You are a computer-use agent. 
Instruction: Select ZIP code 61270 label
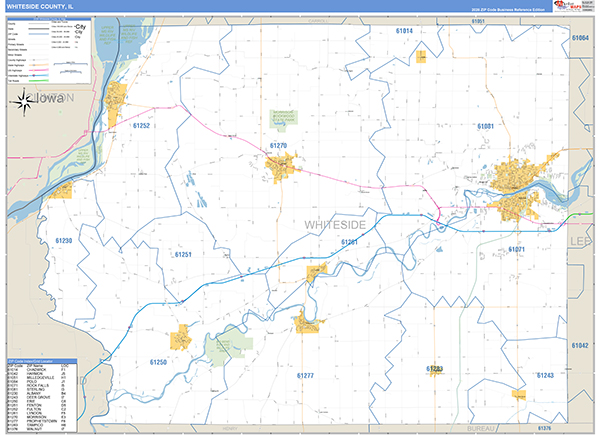(278, 146)
